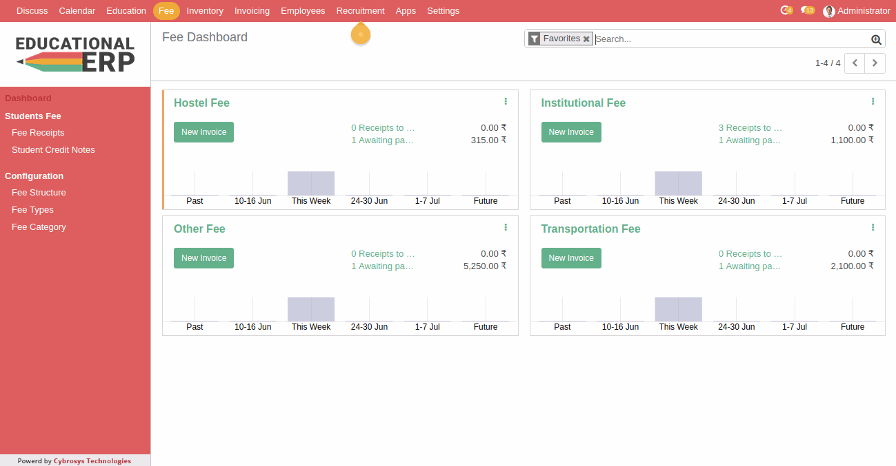Open Transportation Fee card options menu
The image size is (896, 466).
[873, 227]
